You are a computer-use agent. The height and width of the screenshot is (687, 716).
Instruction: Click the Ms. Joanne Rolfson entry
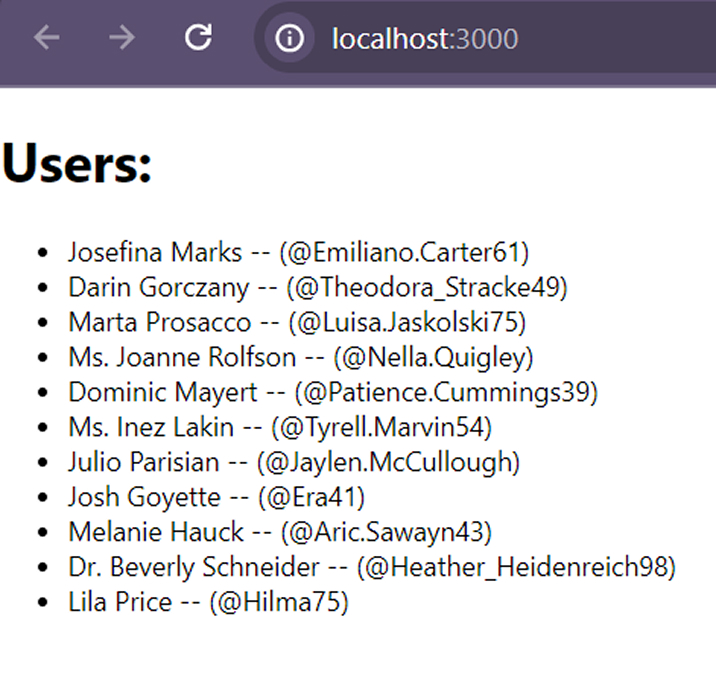pos(182,358)
